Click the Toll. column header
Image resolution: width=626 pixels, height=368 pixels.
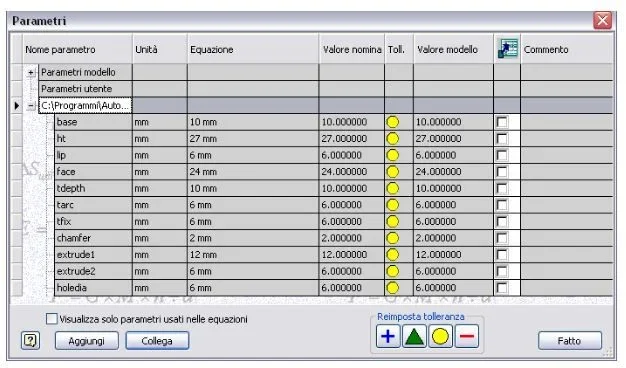point(399,49)
